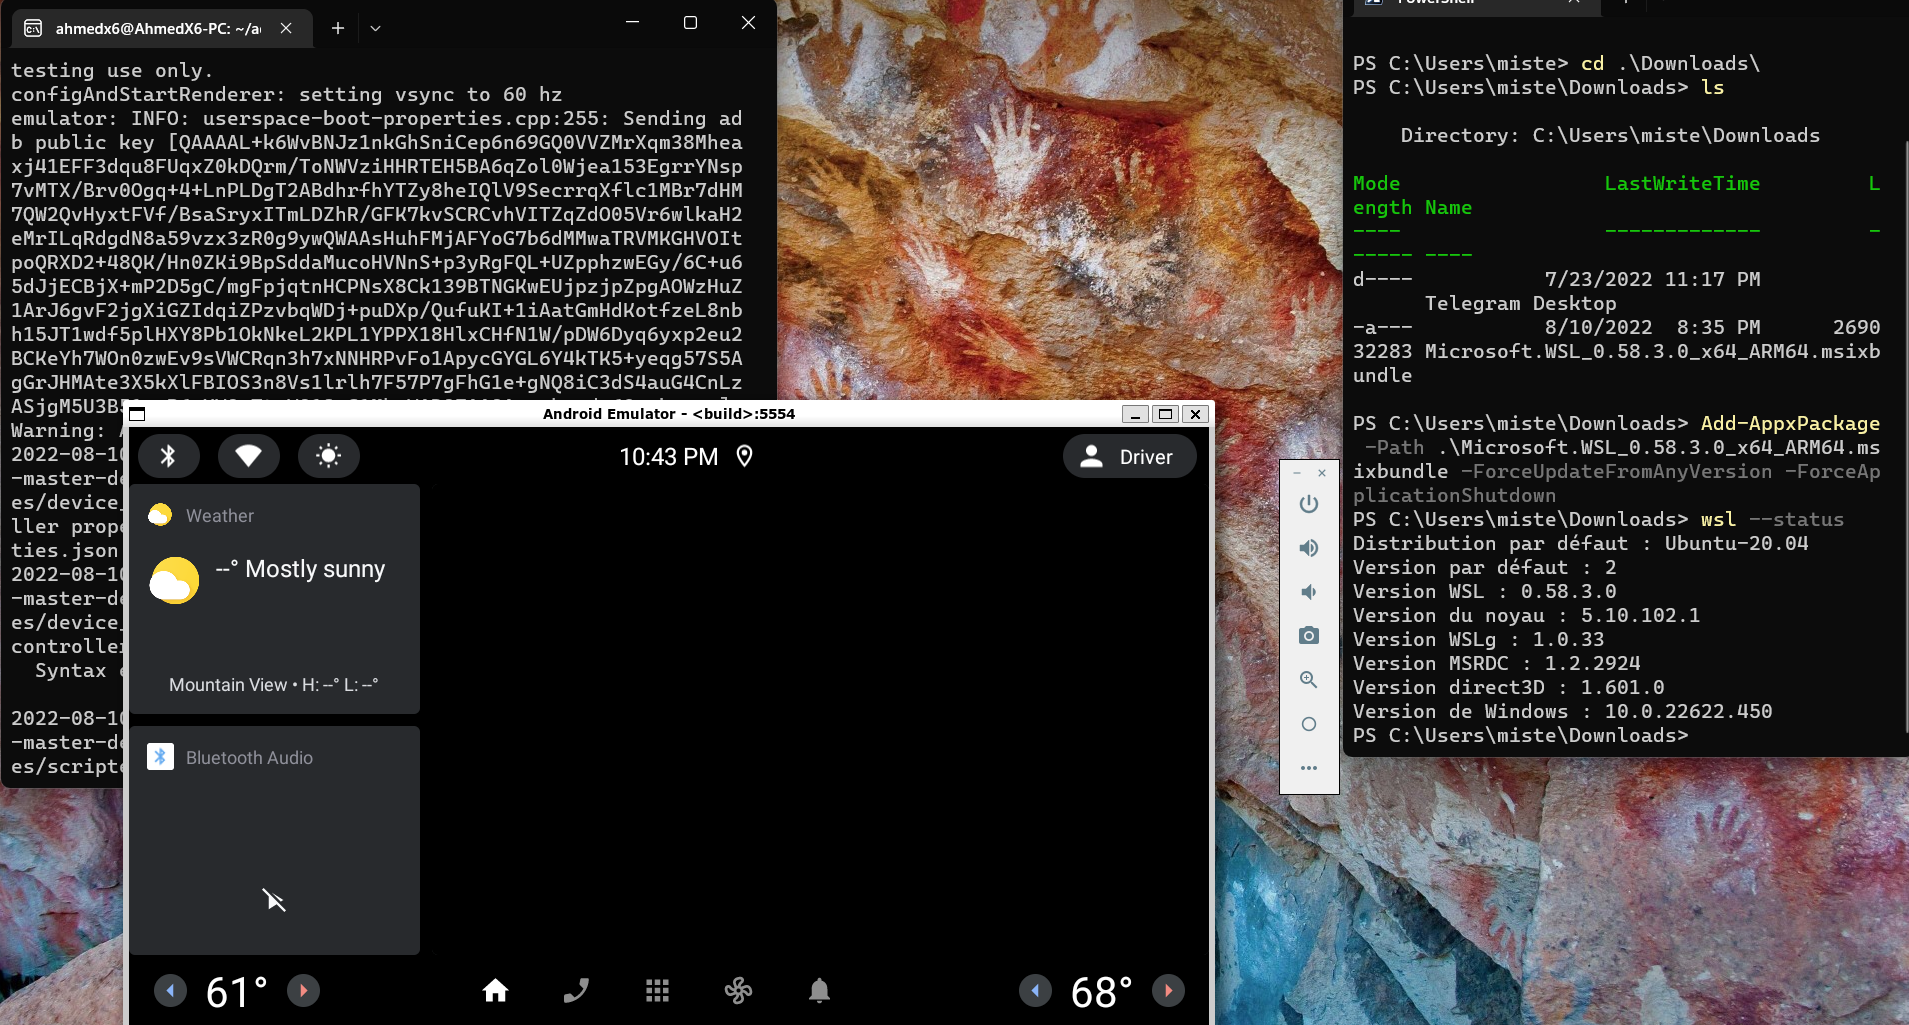The height and width of the screenshot is (1025, 1909).
Task: Expand the Bluetooth Audio card
Action: (x=274, y=757)
